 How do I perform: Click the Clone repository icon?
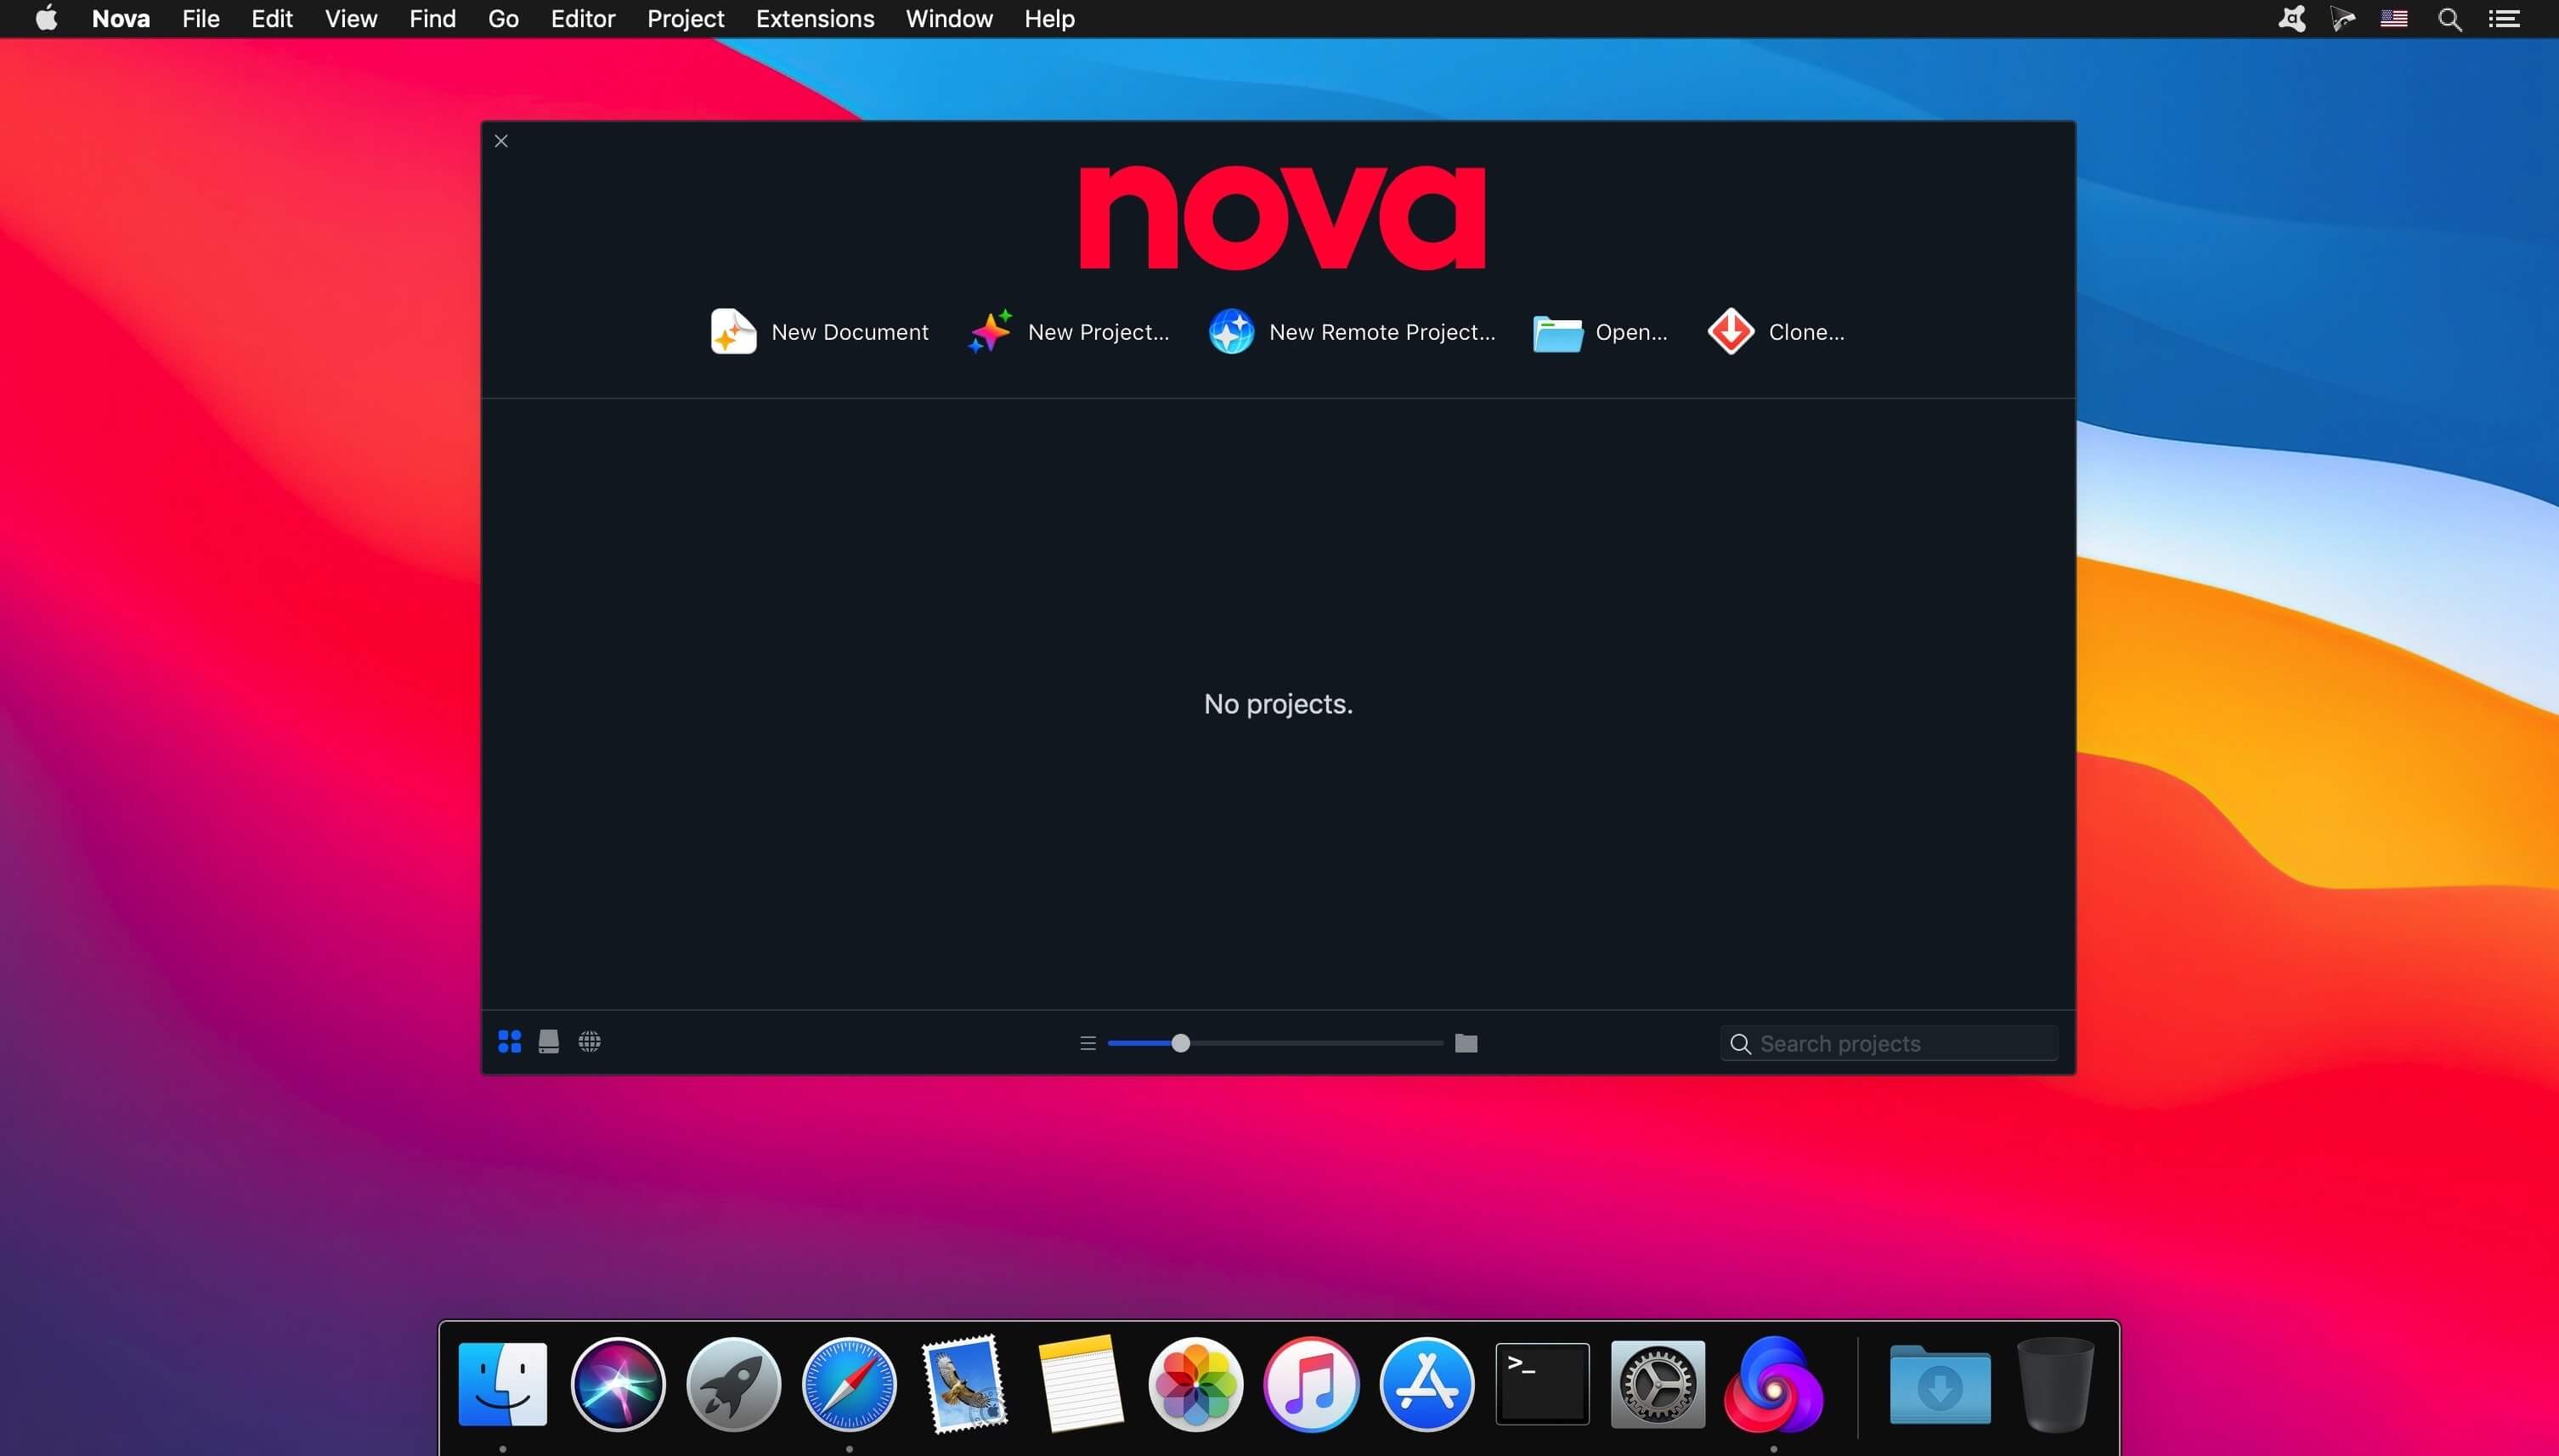pos(1728,330)
